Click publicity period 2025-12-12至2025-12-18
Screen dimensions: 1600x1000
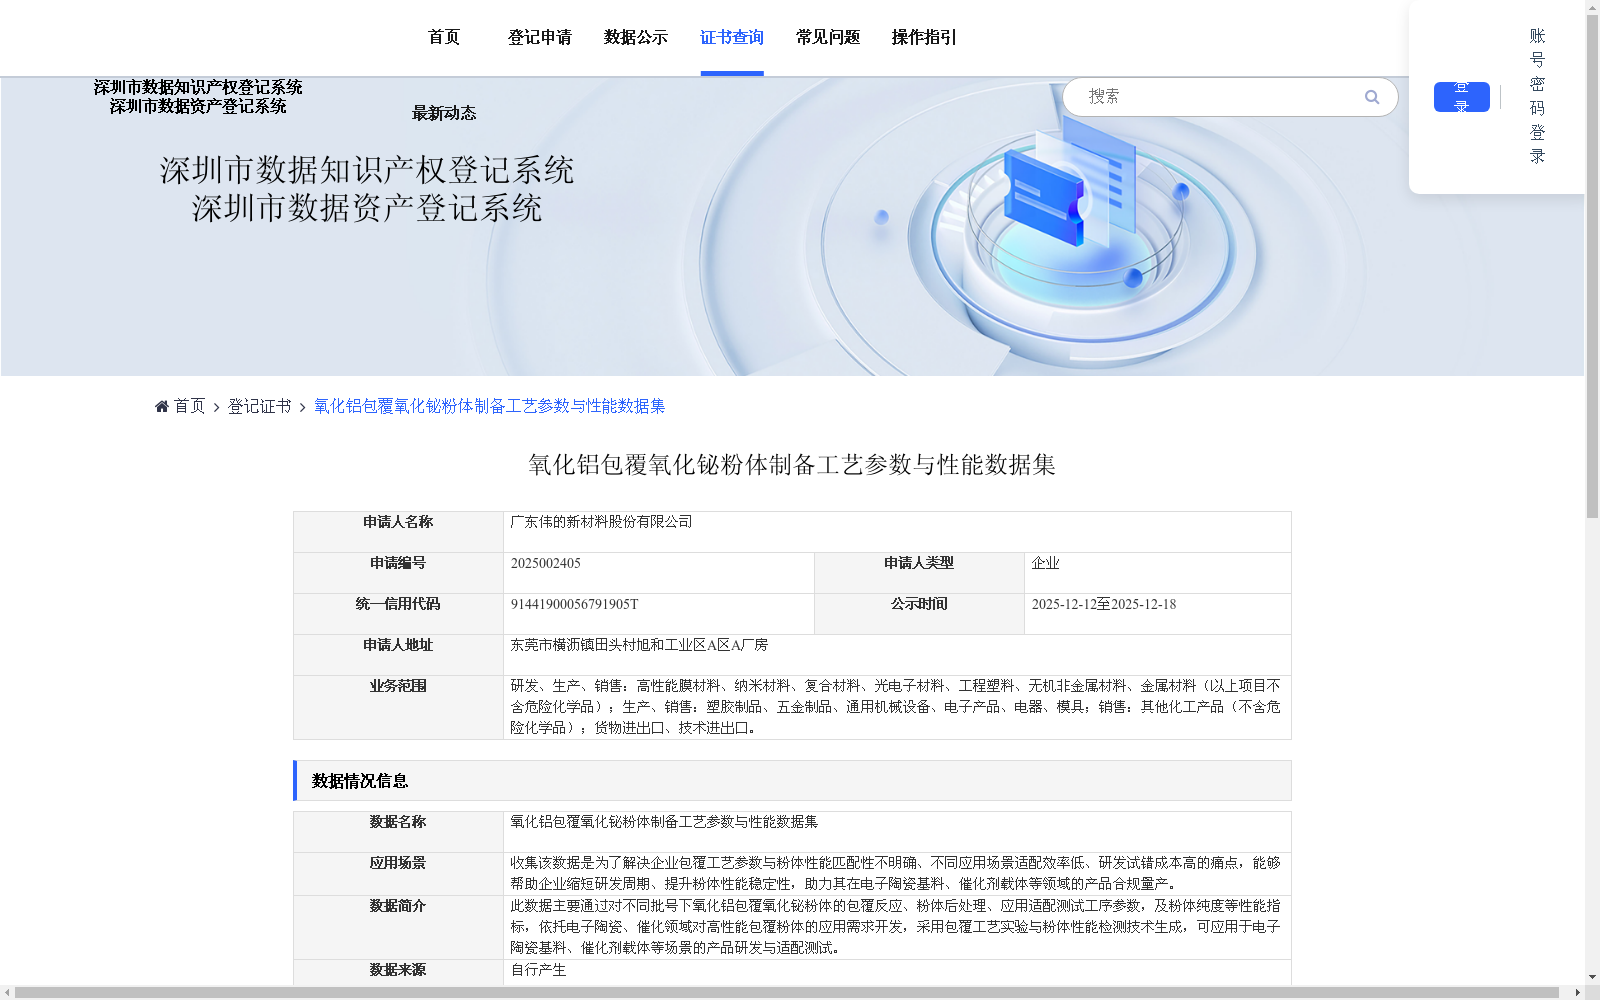1103,604
